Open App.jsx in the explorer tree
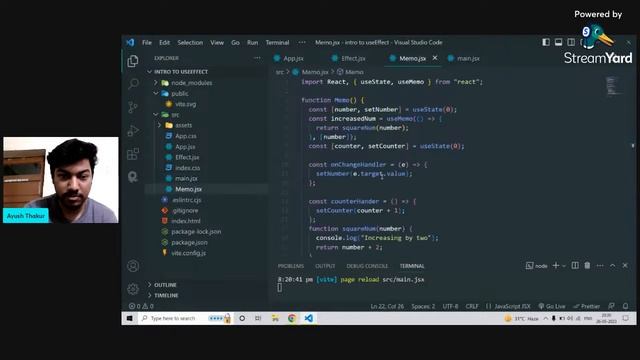 [x=185, y=147]
